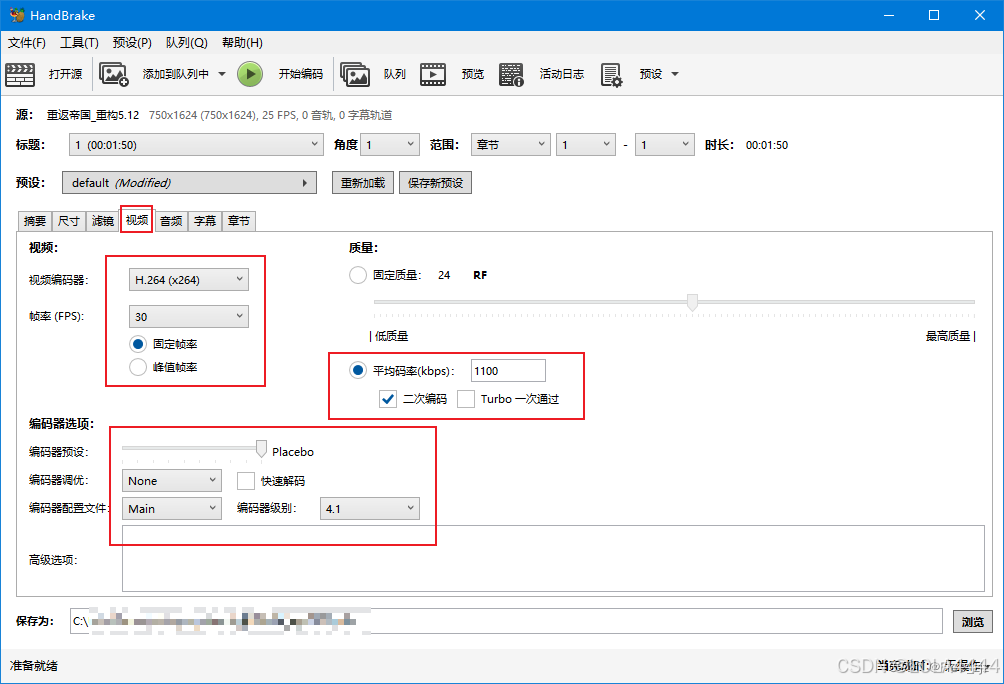The image size is (1004, 684).
Task: Click the 开始编码 start encode label
Action: pyautogui.click(x=300, y=74)
